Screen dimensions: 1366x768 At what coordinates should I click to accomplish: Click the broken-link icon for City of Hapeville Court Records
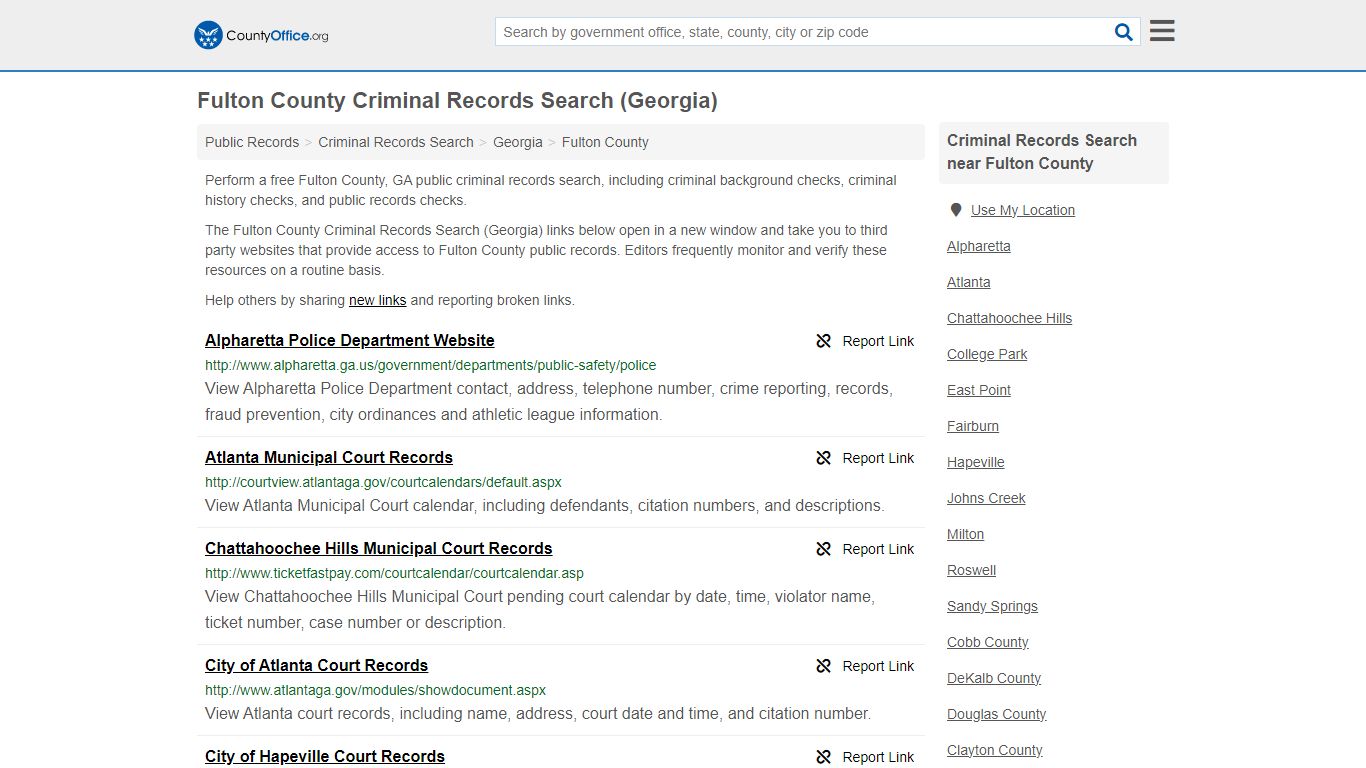(824, 757)
